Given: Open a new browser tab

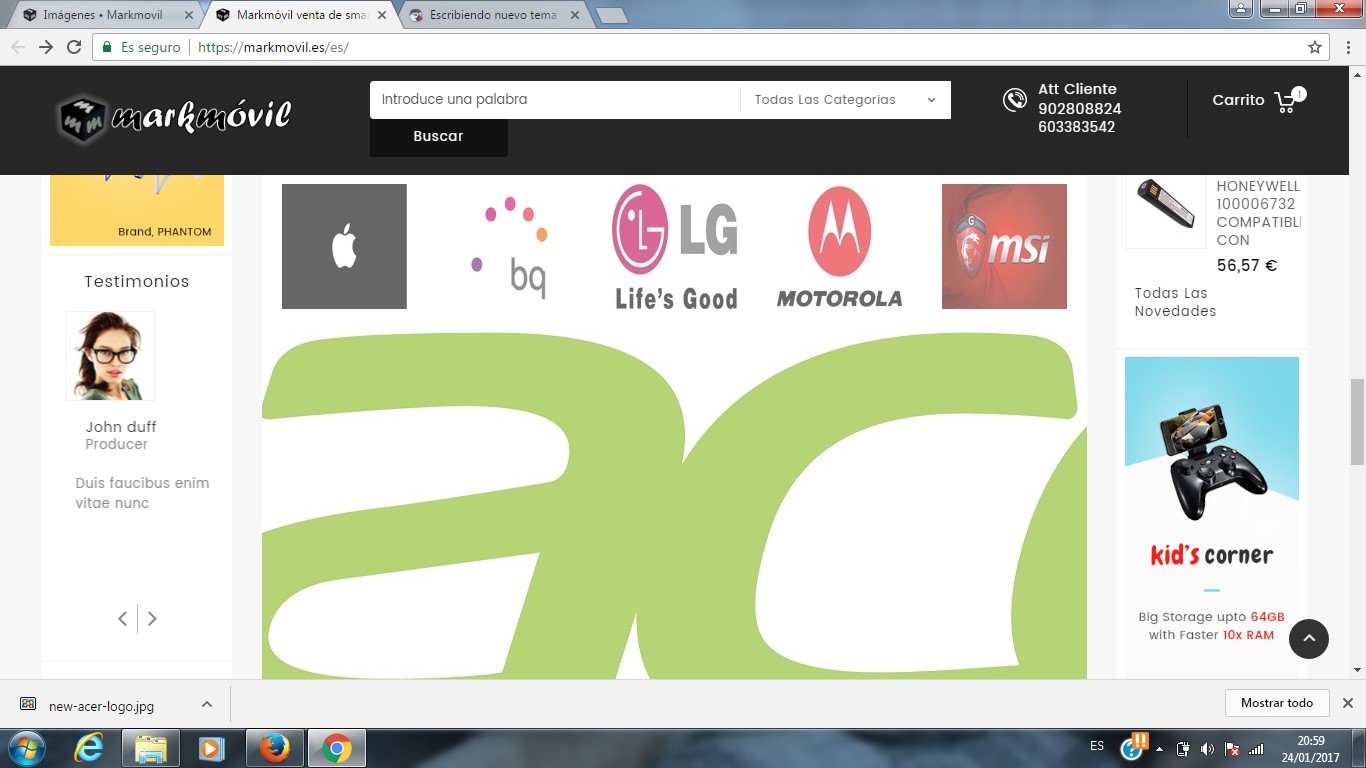Looking at the screenshot, I should coord(611,15).
